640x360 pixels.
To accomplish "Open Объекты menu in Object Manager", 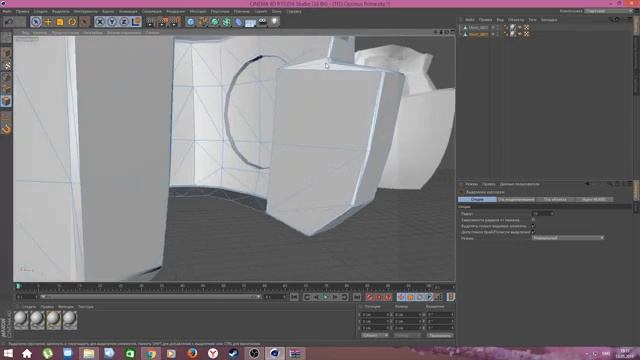I will (516, 20).
